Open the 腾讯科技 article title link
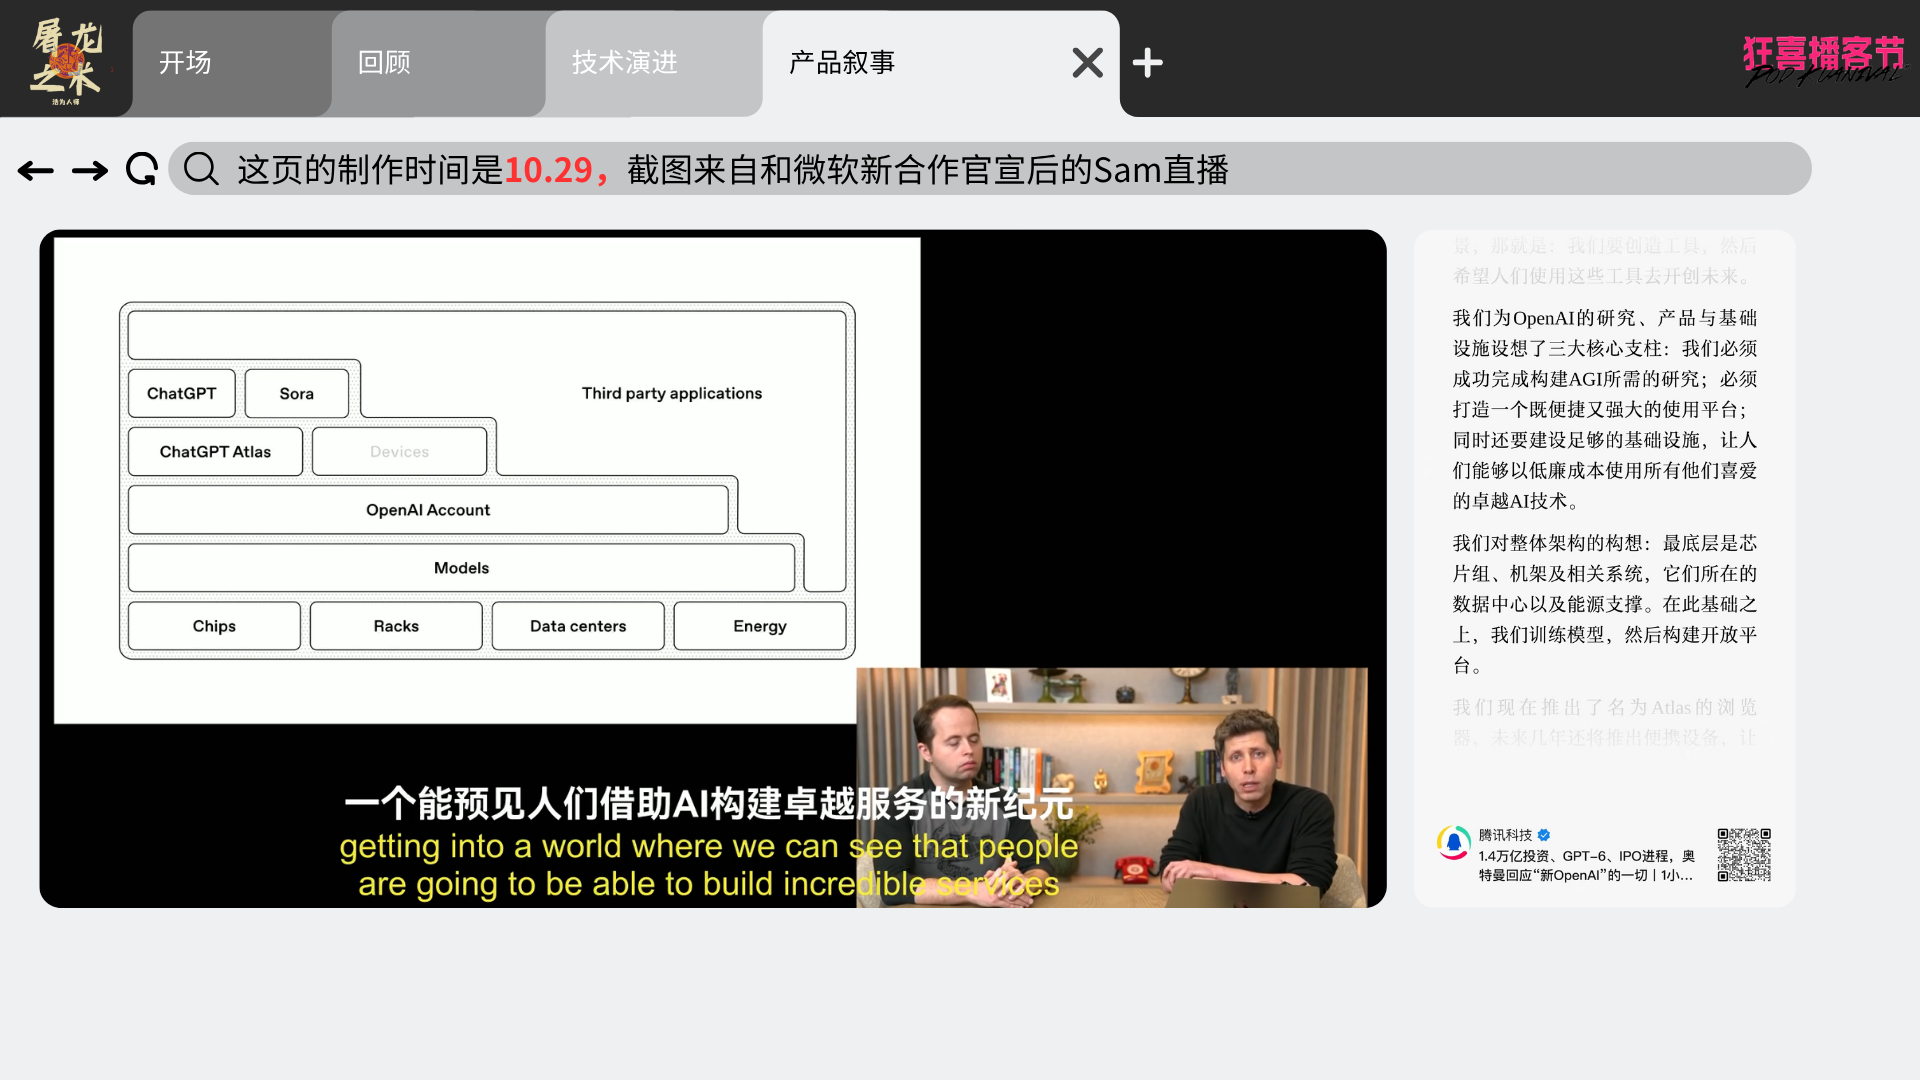This screenshot has height=1080, width=1920. click(1586, 865)
